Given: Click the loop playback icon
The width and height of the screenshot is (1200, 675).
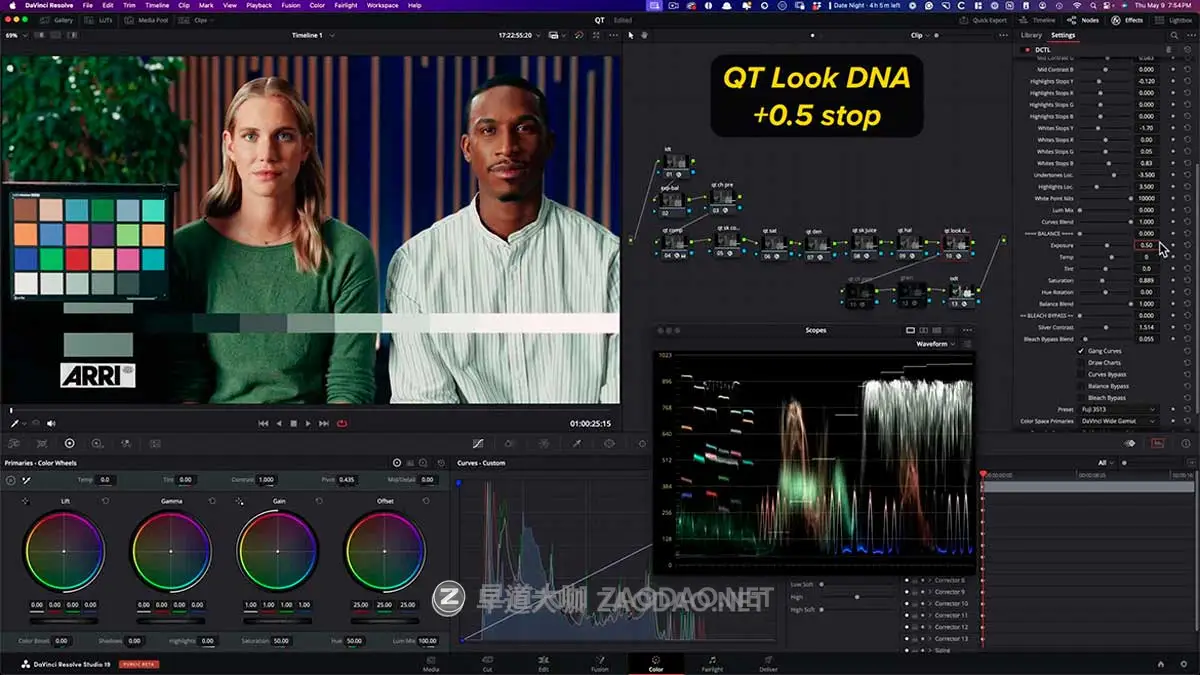Looking at the screenshot, I should coord(342,423).
